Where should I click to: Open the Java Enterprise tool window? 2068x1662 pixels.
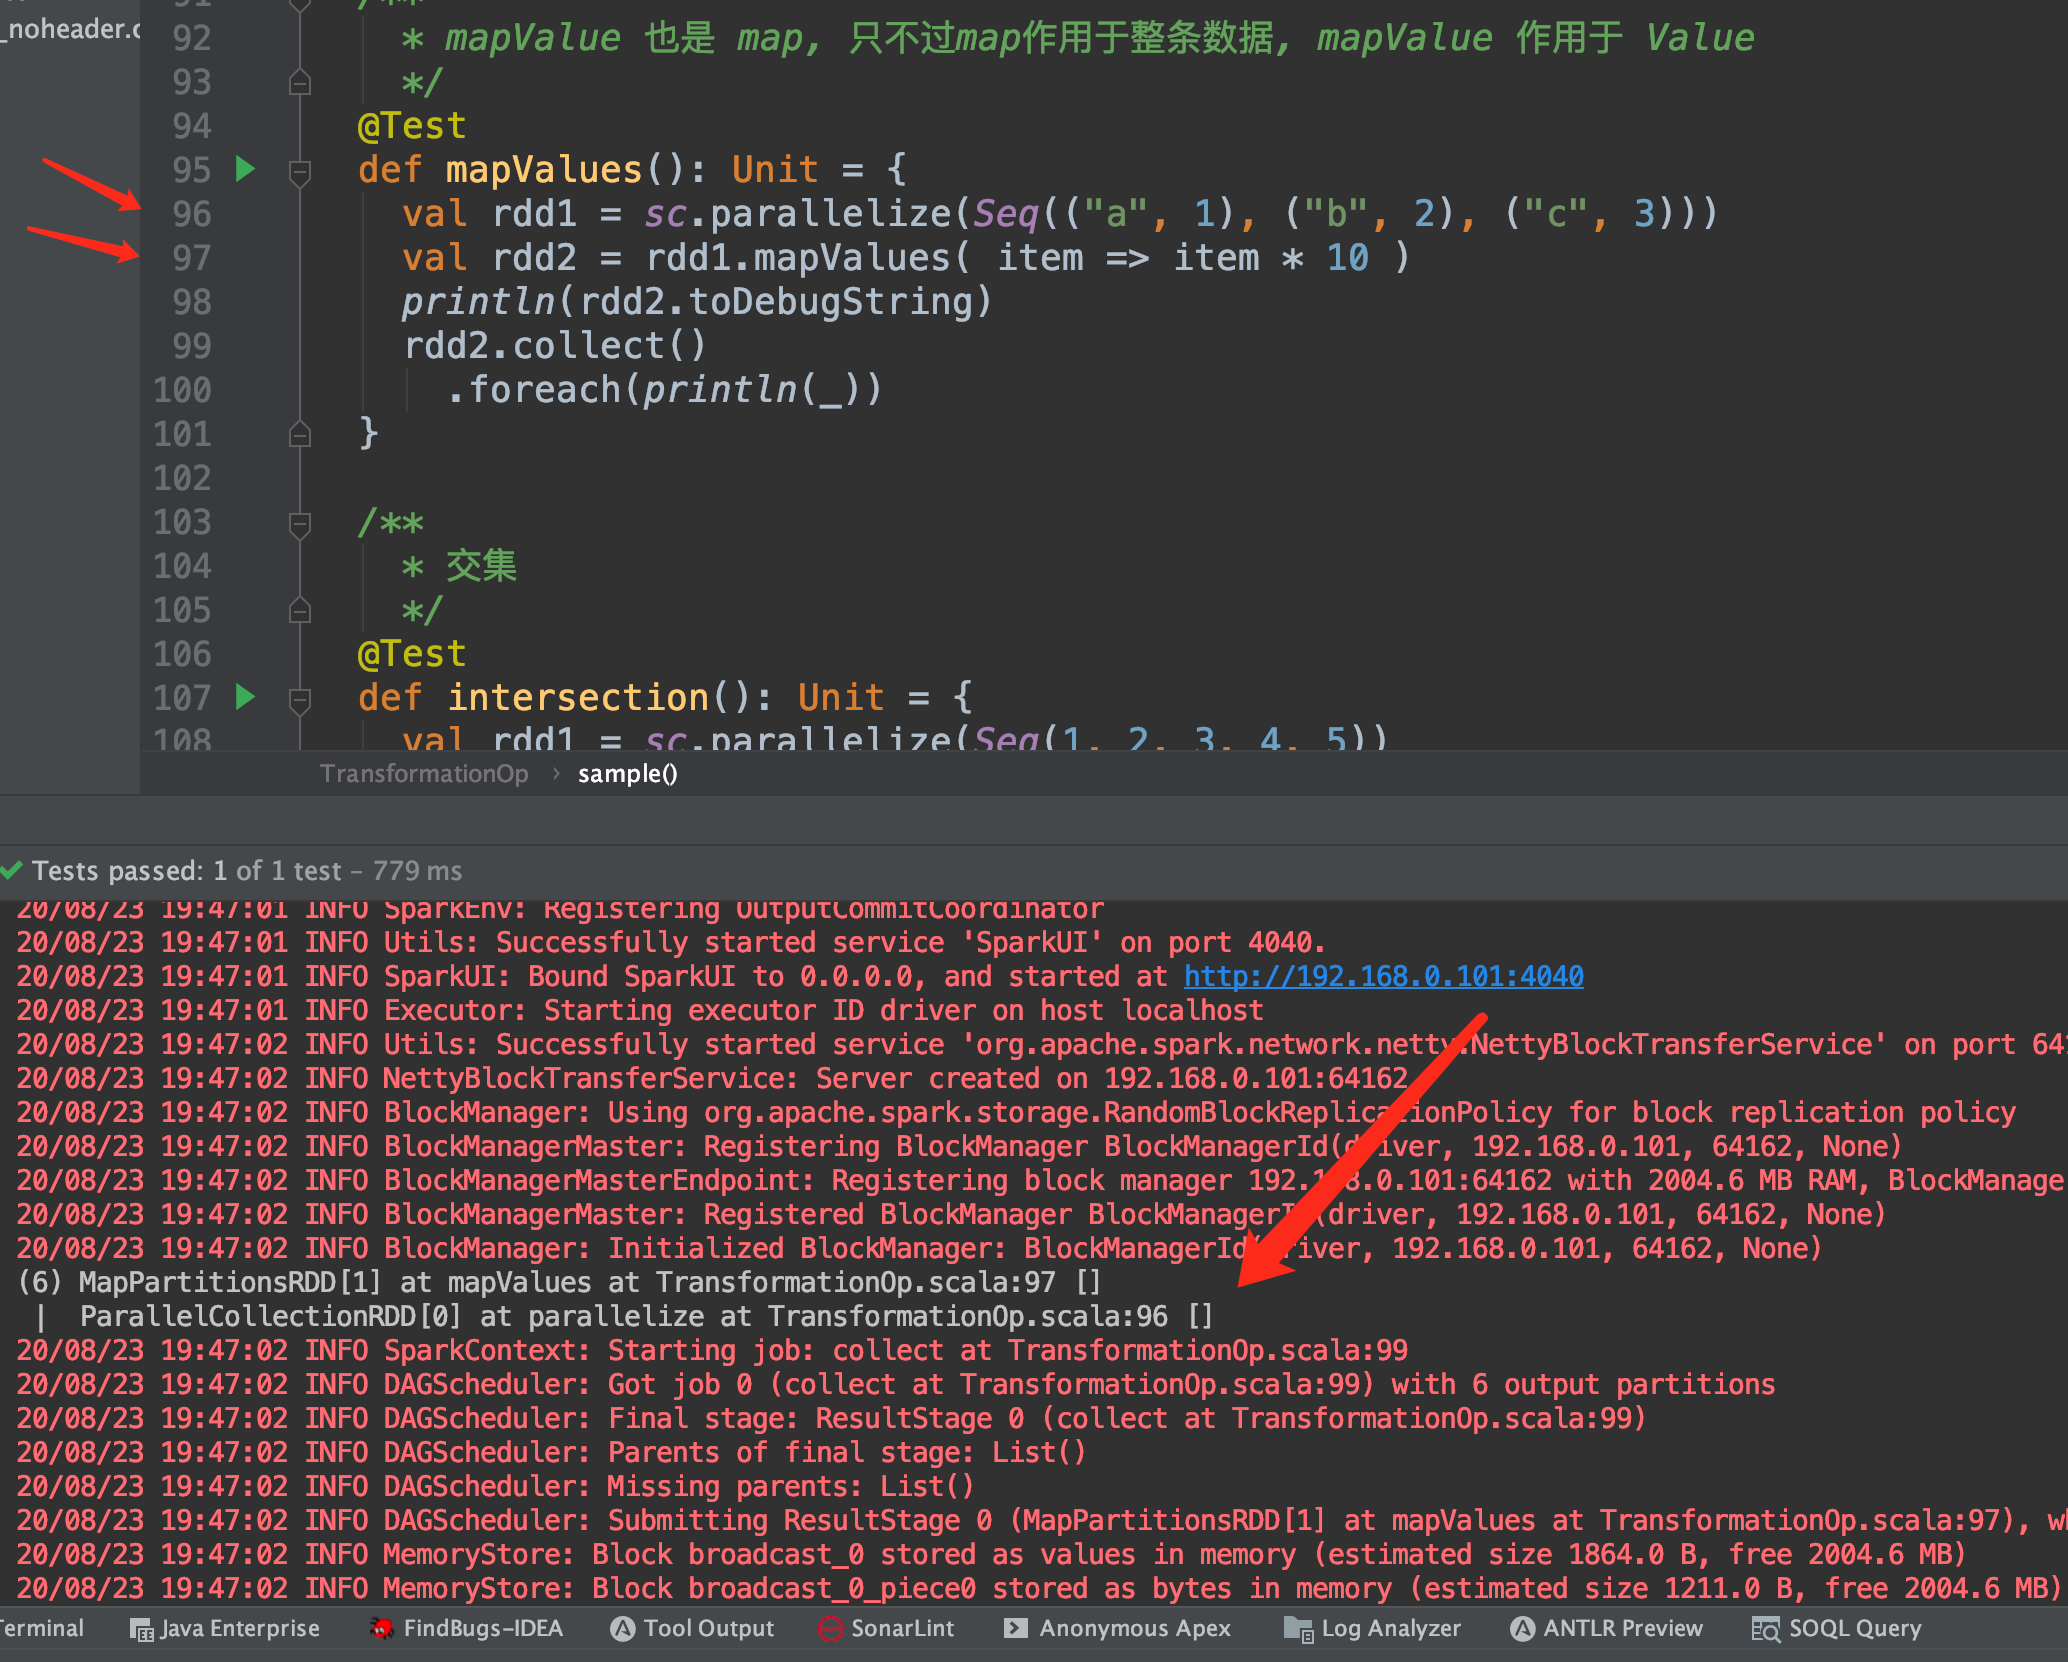point(225,1629)
